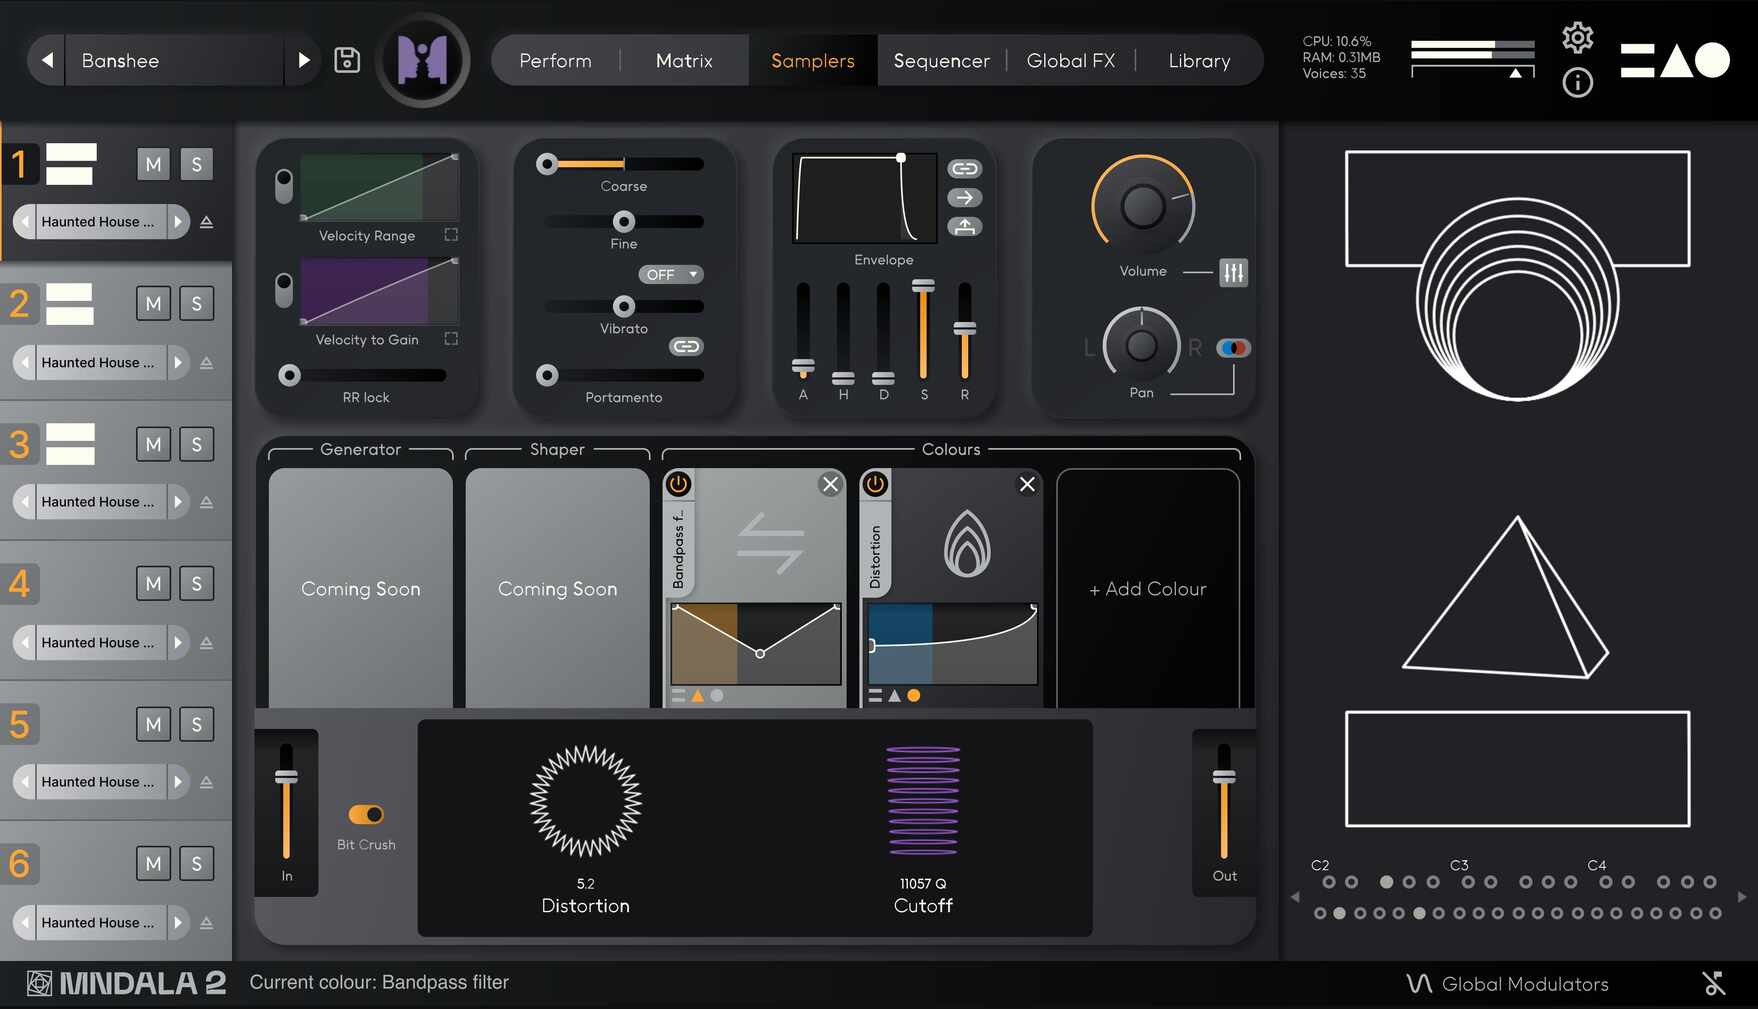Click the next-preset arrow beside Banshee
This screenshot has width=1758, height=1009.
coord(304,60)
